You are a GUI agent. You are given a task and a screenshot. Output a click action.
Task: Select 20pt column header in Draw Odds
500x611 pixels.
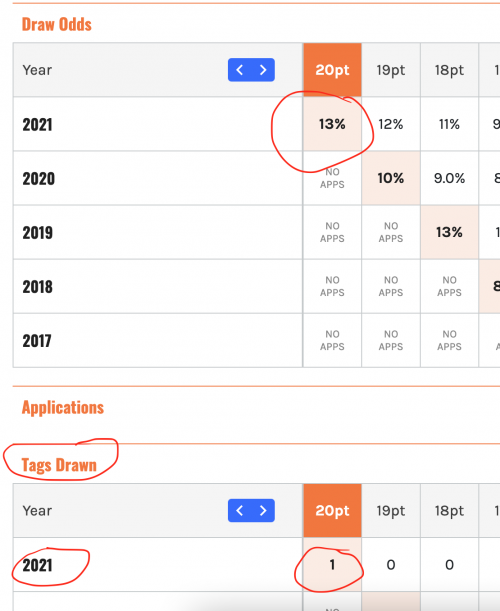click(332, 70)
